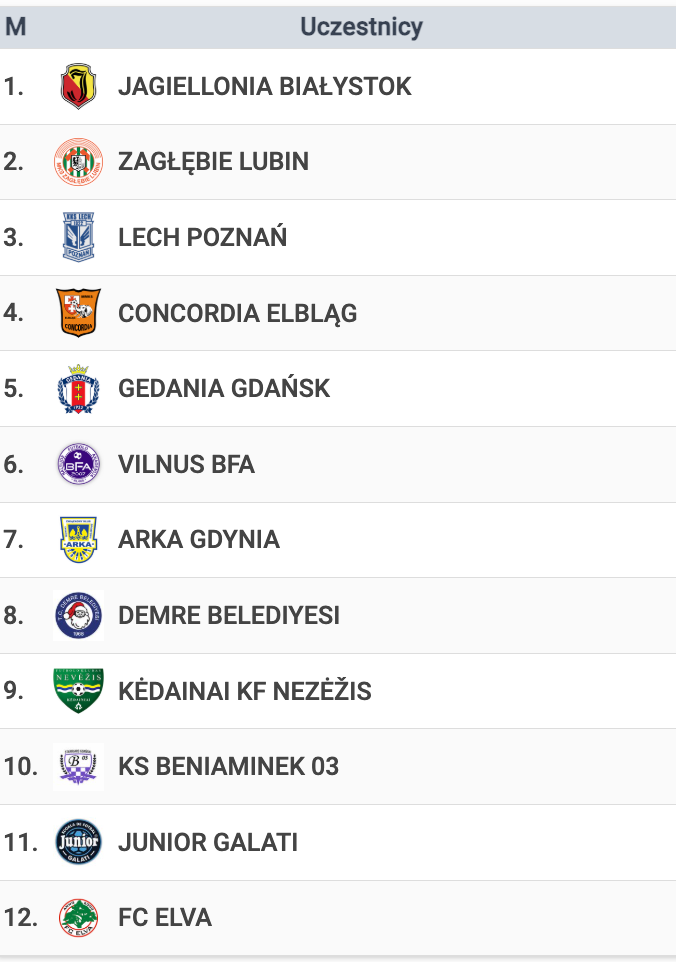The image size is (676, 962).
Task: Open the Gedania Gdańsk crest icon
Action: coord(79,389)
